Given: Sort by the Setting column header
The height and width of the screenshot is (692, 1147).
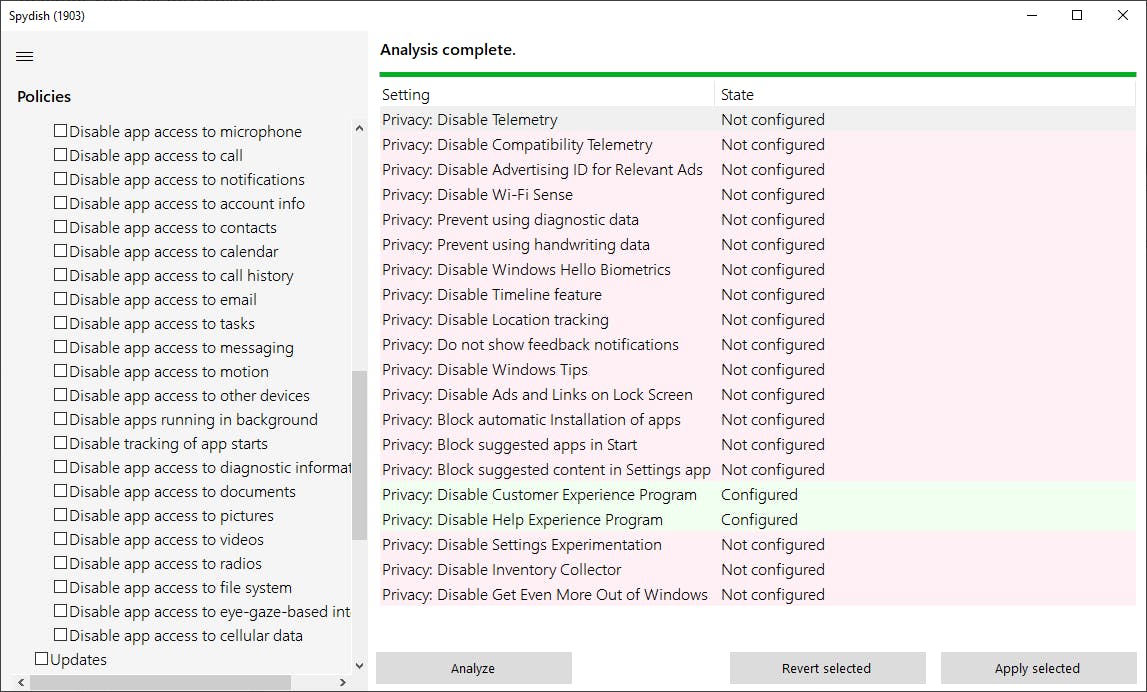Looking at the screenshot, I should tap(546, 95).
